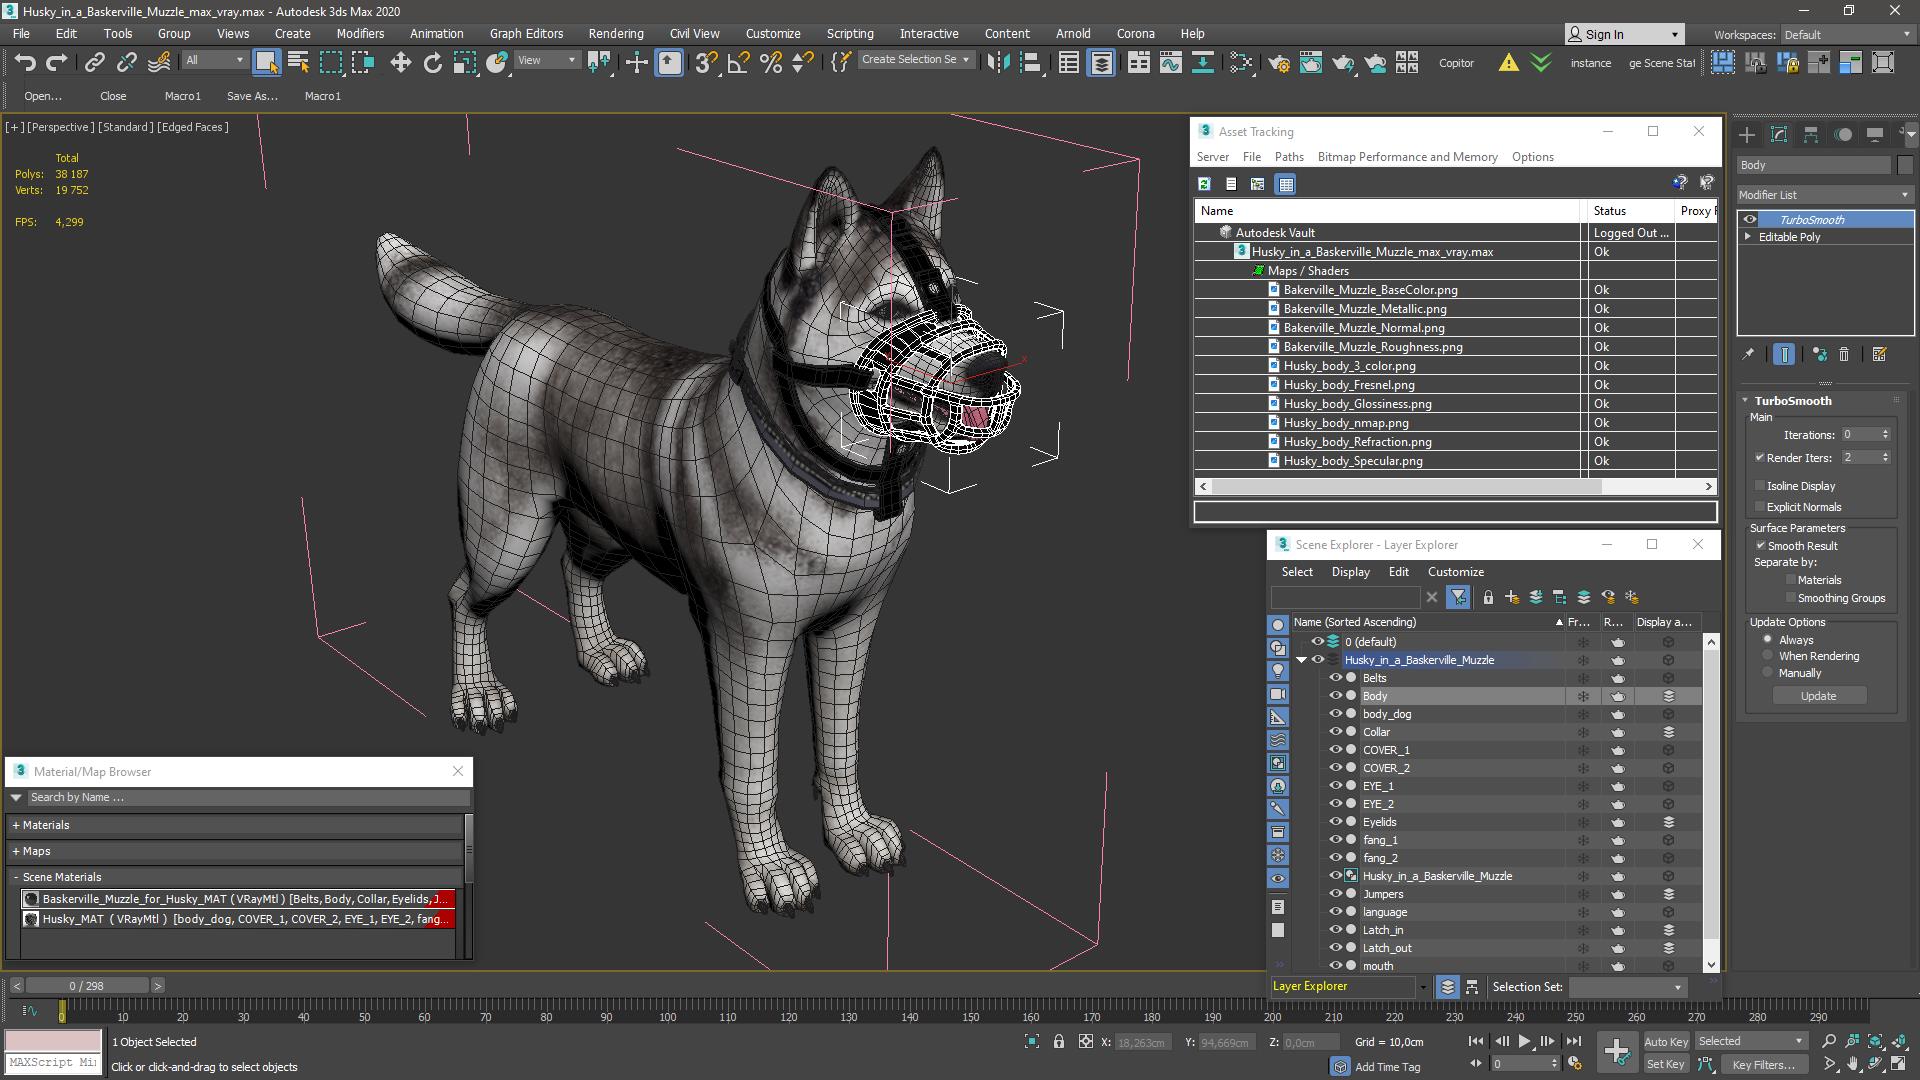Choose the Select and Move tool
Viewport: 1920px width, 1080px height.
coord(401,63)
